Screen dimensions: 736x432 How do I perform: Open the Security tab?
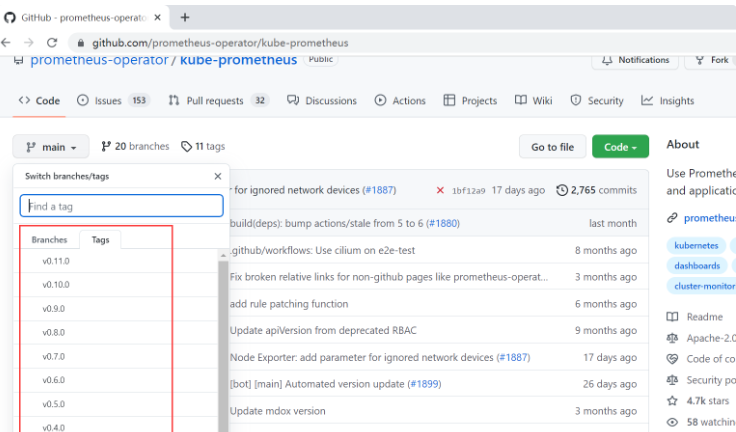pyautogui.click(x=597, y=100)
